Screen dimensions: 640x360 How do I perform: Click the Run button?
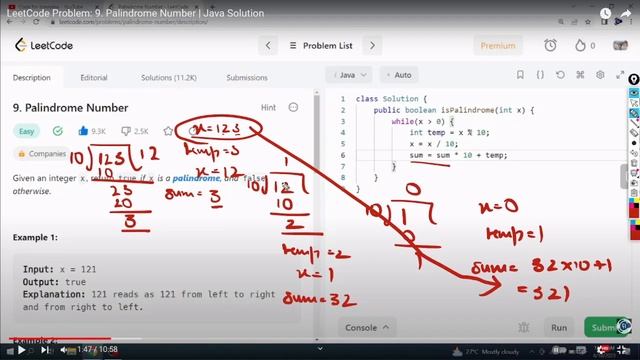pos(559,327)
